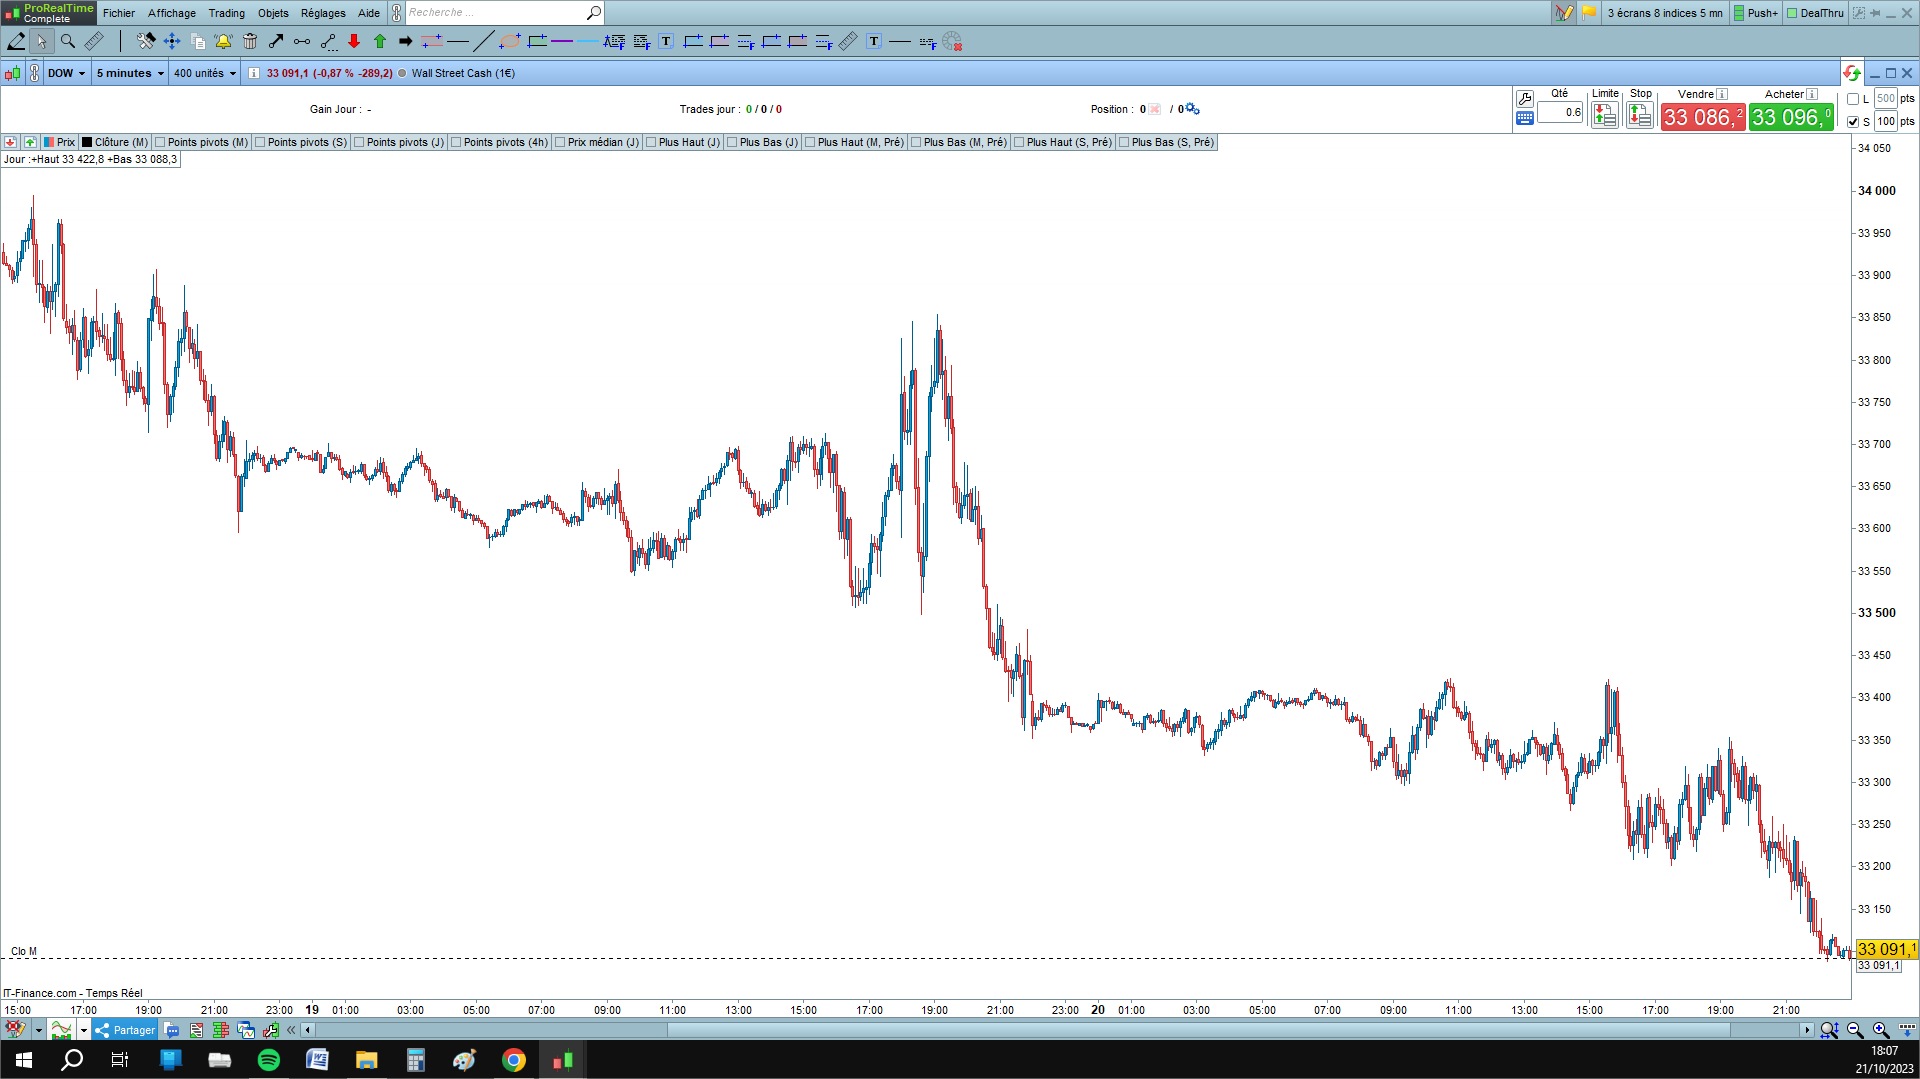
Task: Click the candlestick chart style icon
Action: 12,73
